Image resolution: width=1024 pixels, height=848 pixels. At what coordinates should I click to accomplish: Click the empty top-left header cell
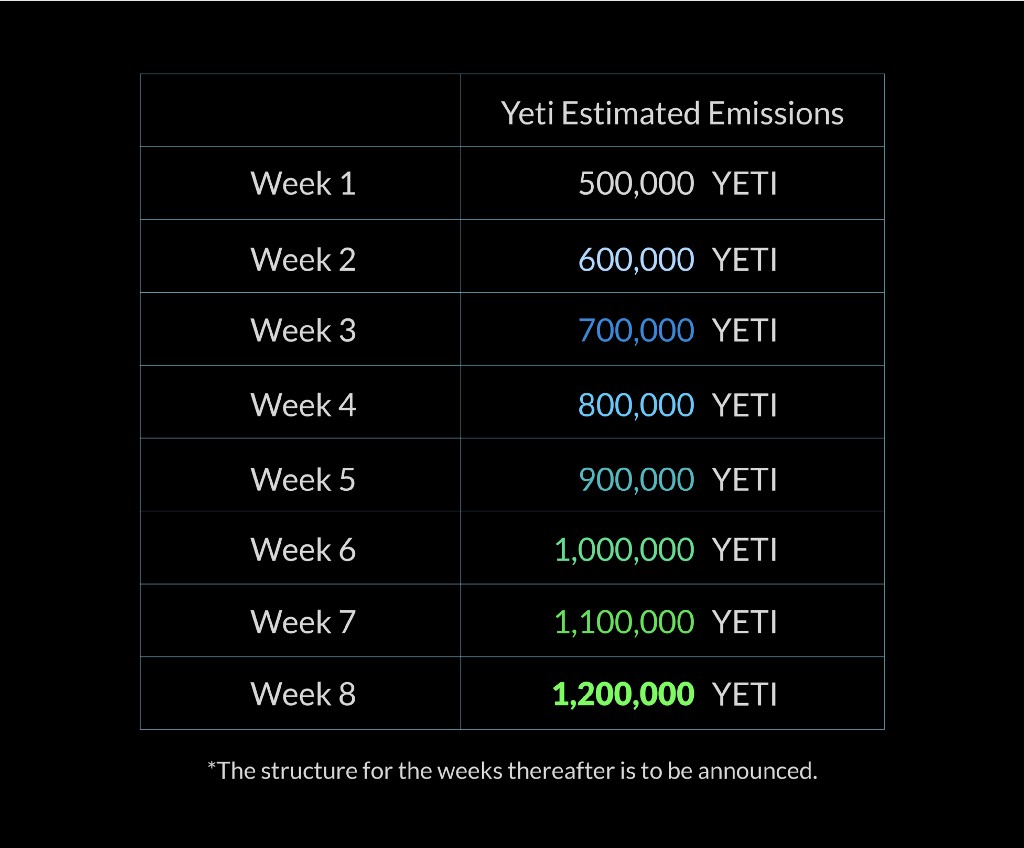pos(300,110)
